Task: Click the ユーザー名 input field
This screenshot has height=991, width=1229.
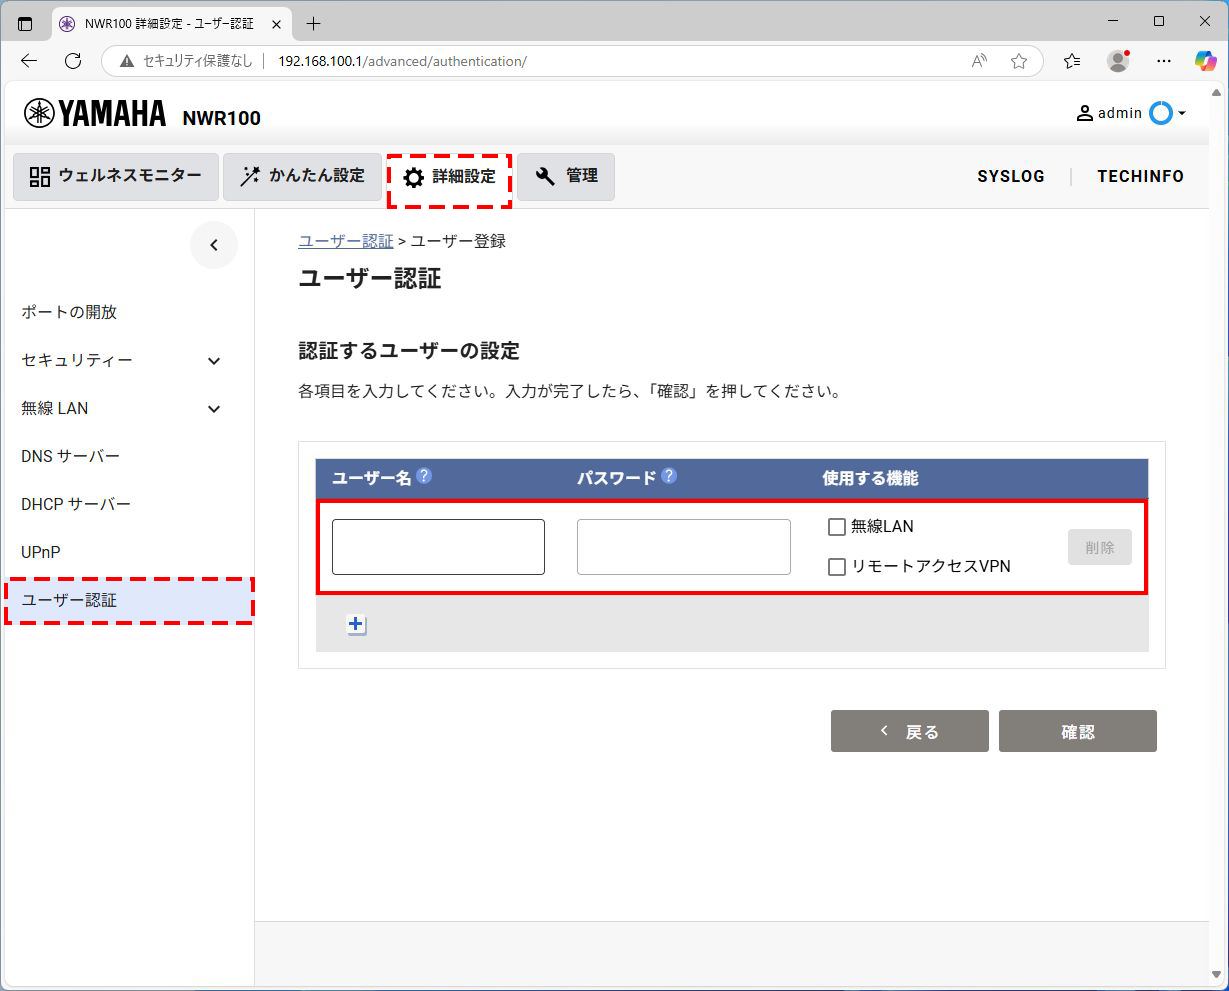Action: click(438, 546)
